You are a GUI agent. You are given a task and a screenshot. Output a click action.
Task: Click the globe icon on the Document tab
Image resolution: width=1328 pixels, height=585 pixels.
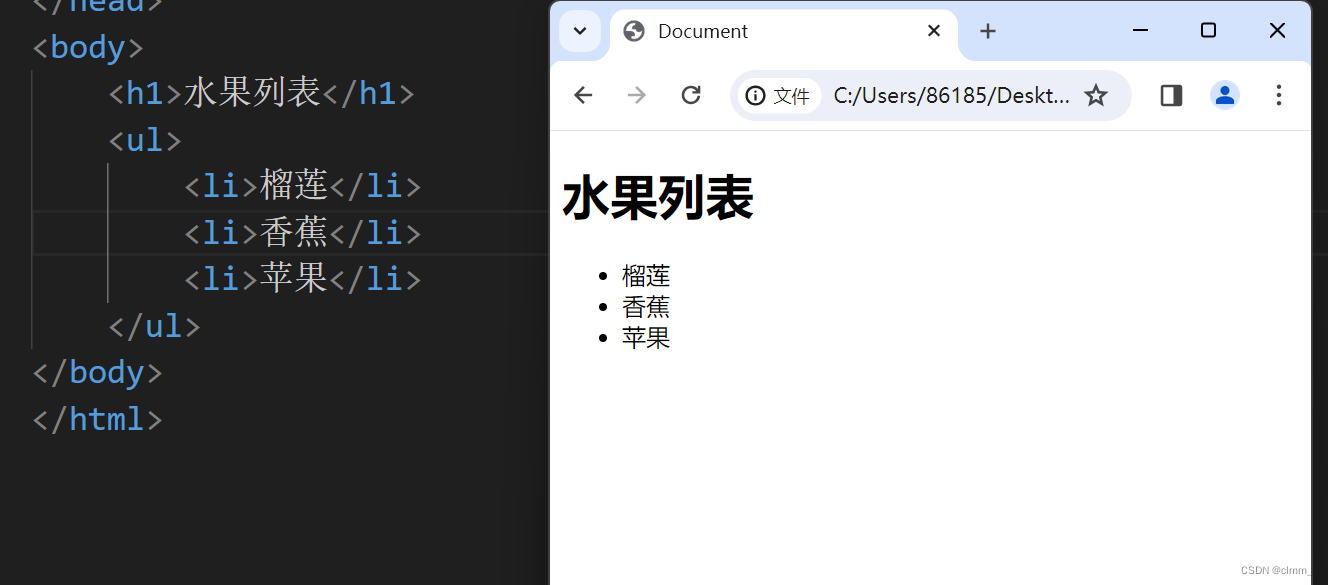pyautogui.click(x=633, y=31)
